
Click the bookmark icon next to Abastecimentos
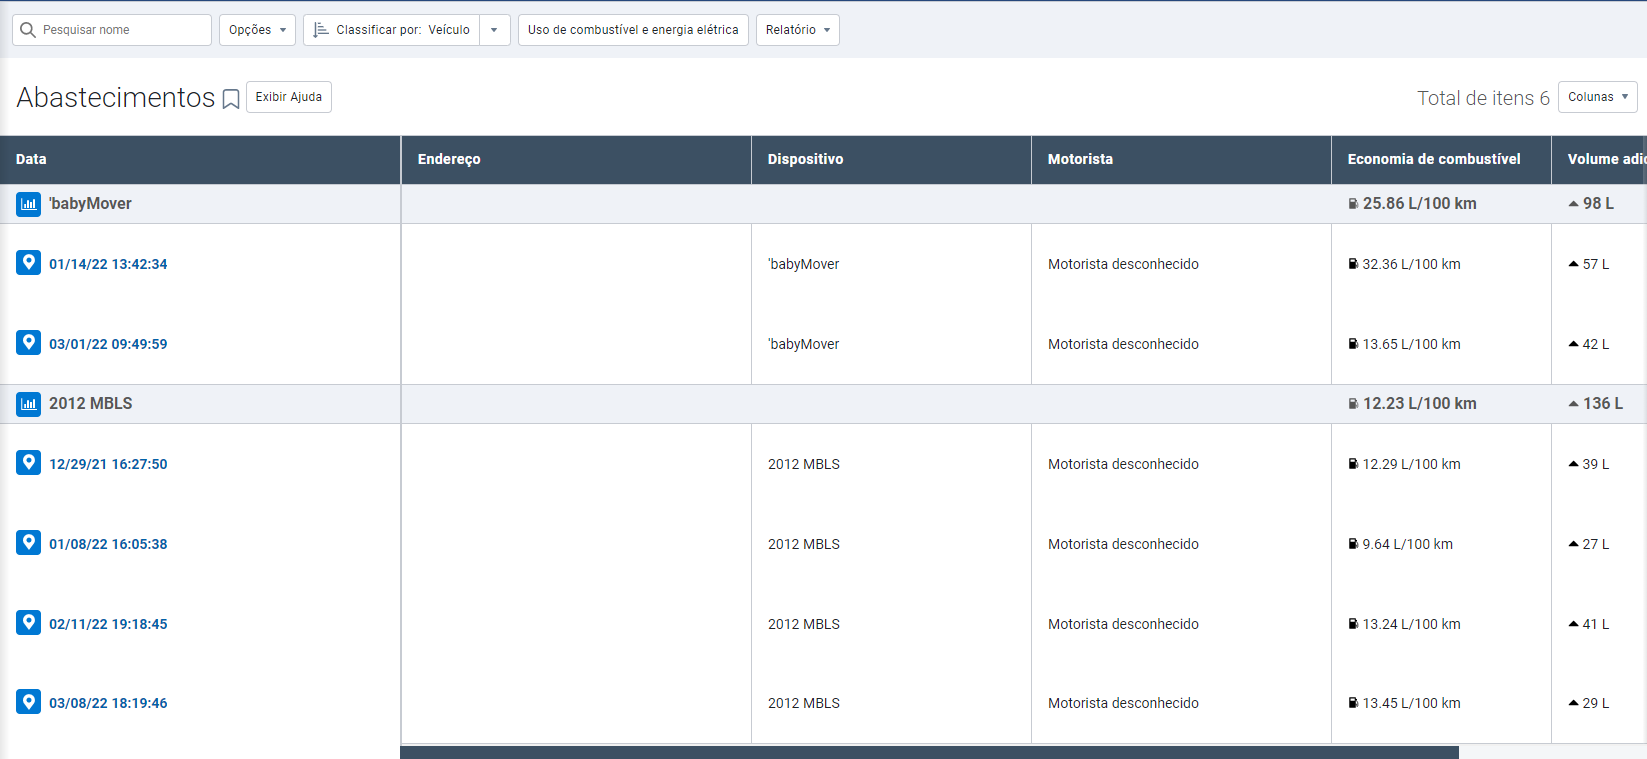coord(231,99)
